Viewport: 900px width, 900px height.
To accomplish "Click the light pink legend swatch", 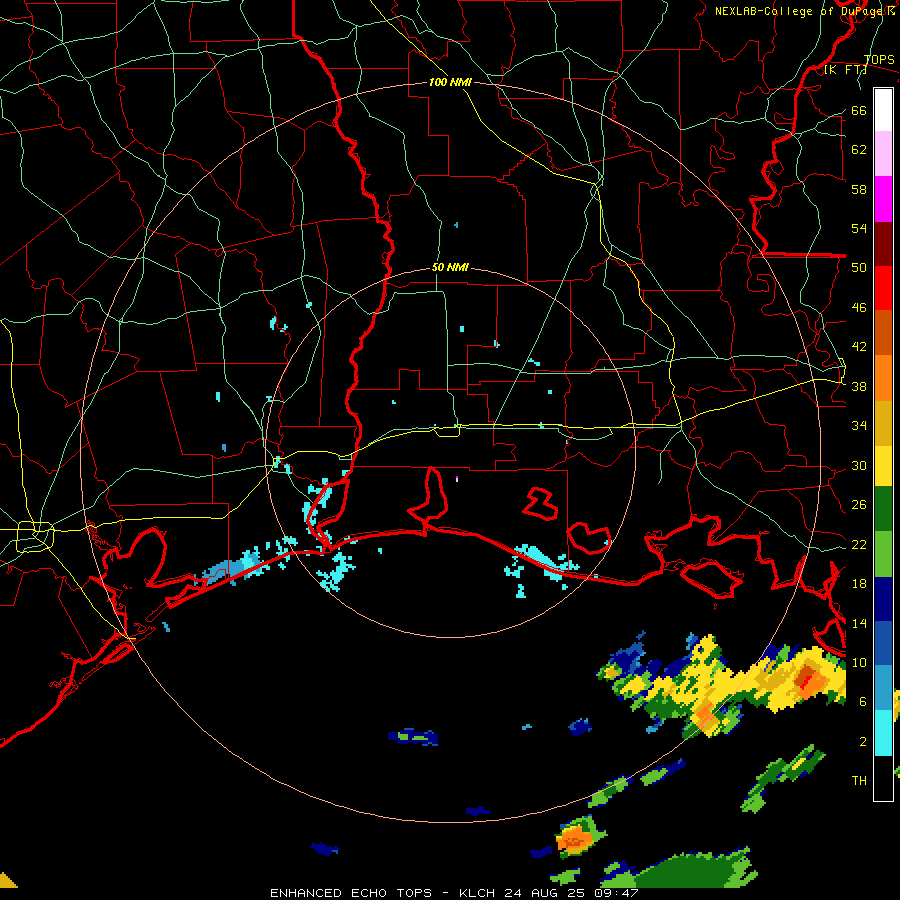I will click(883, 154).
